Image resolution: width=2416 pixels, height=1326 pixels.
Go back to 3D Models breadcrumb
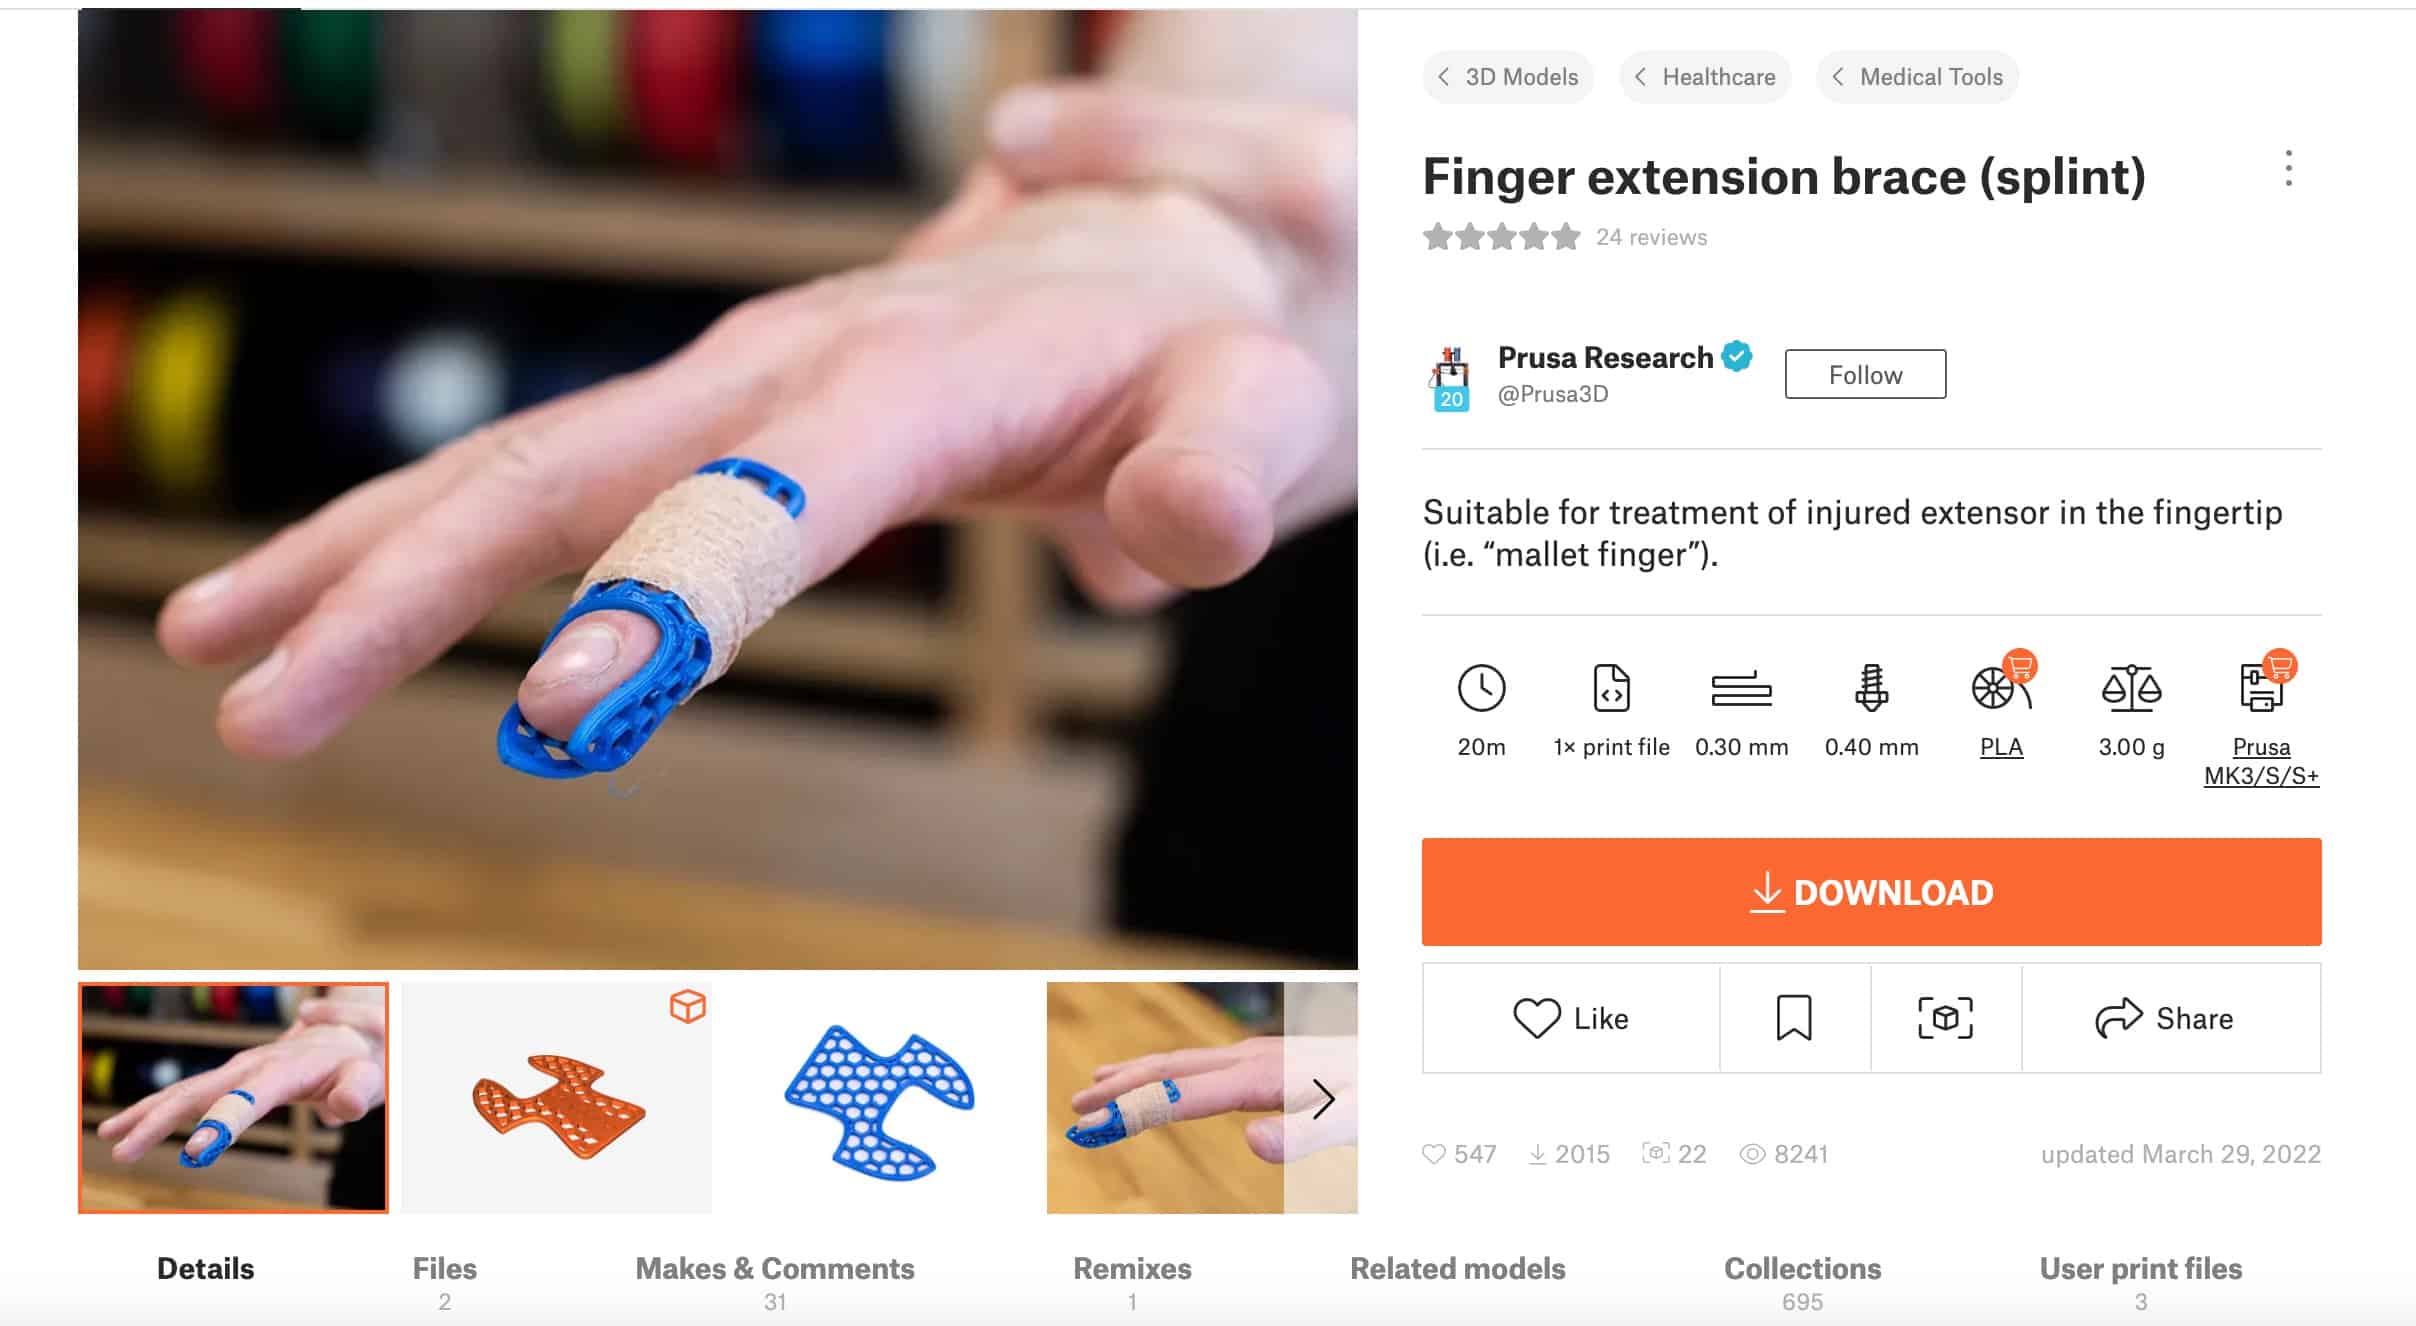click(1508, 77)
